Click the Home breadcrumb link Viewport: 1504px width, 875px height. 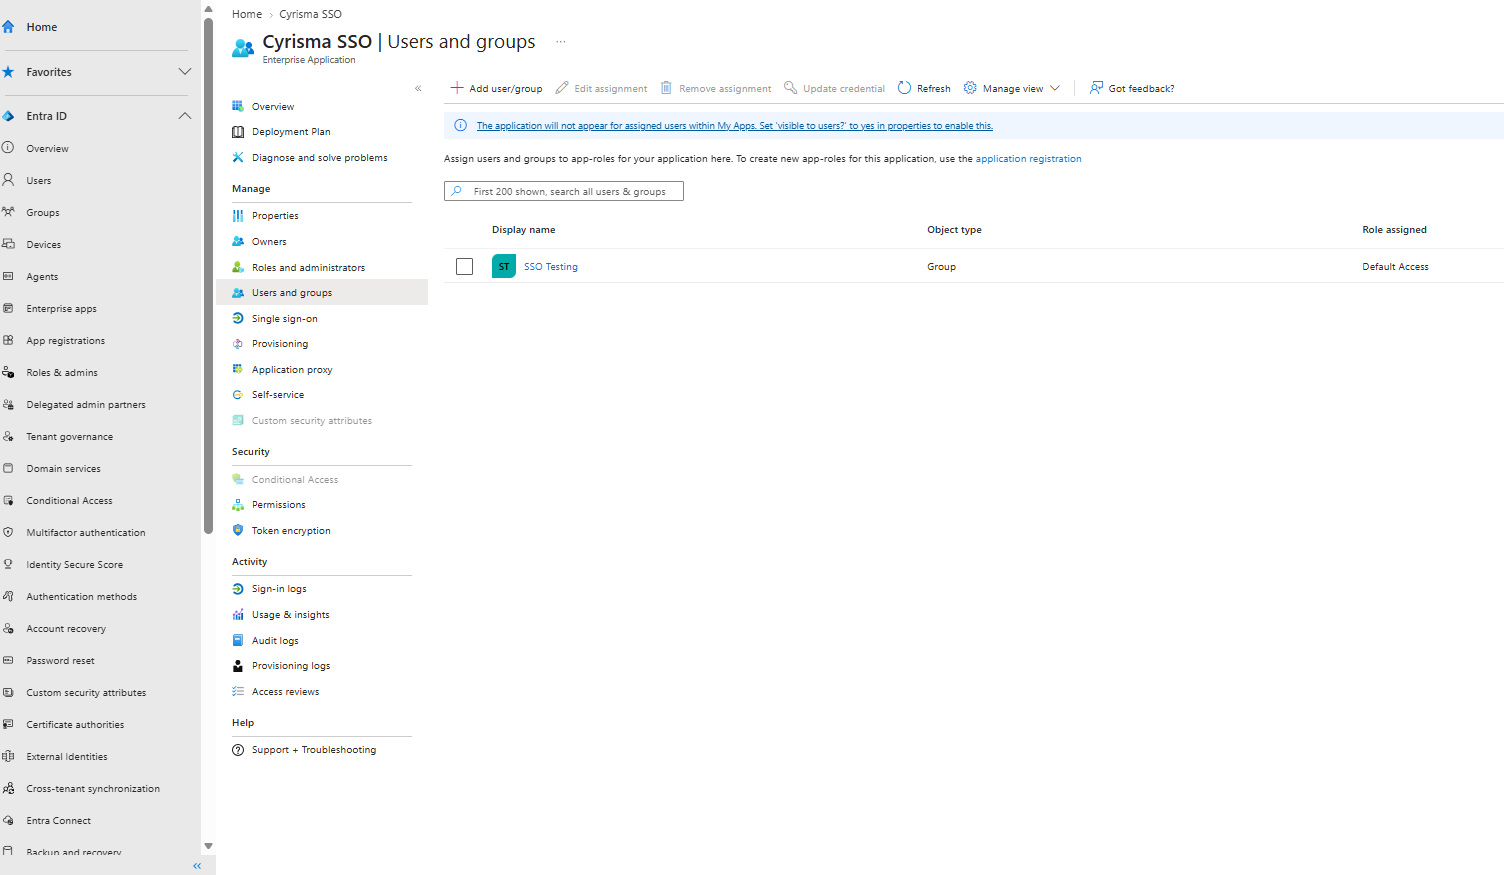247,14
